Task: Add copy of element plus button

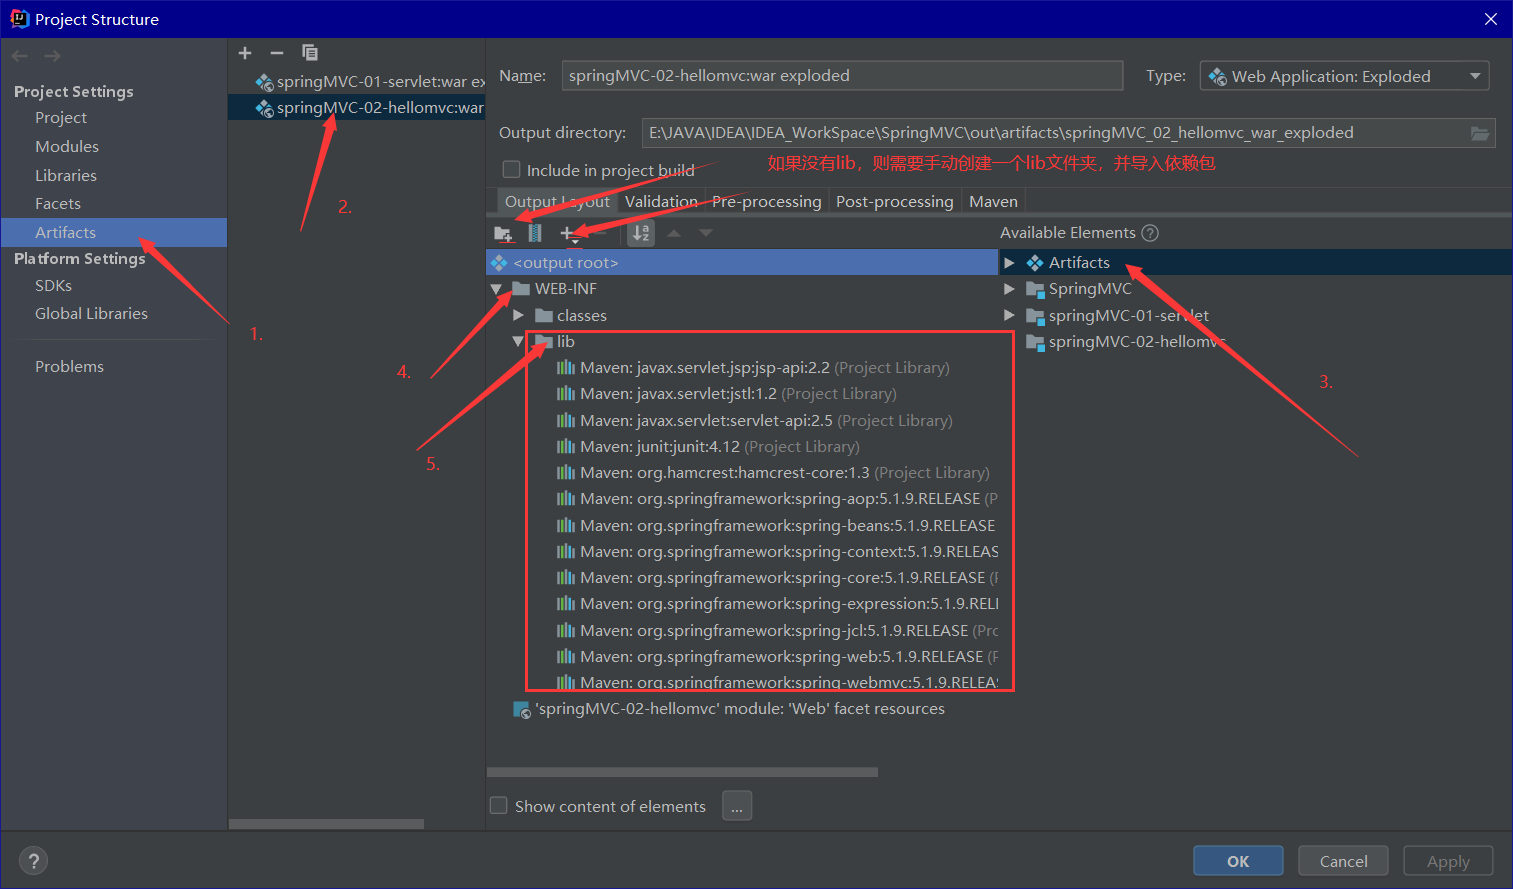Action: click(568, 234)
